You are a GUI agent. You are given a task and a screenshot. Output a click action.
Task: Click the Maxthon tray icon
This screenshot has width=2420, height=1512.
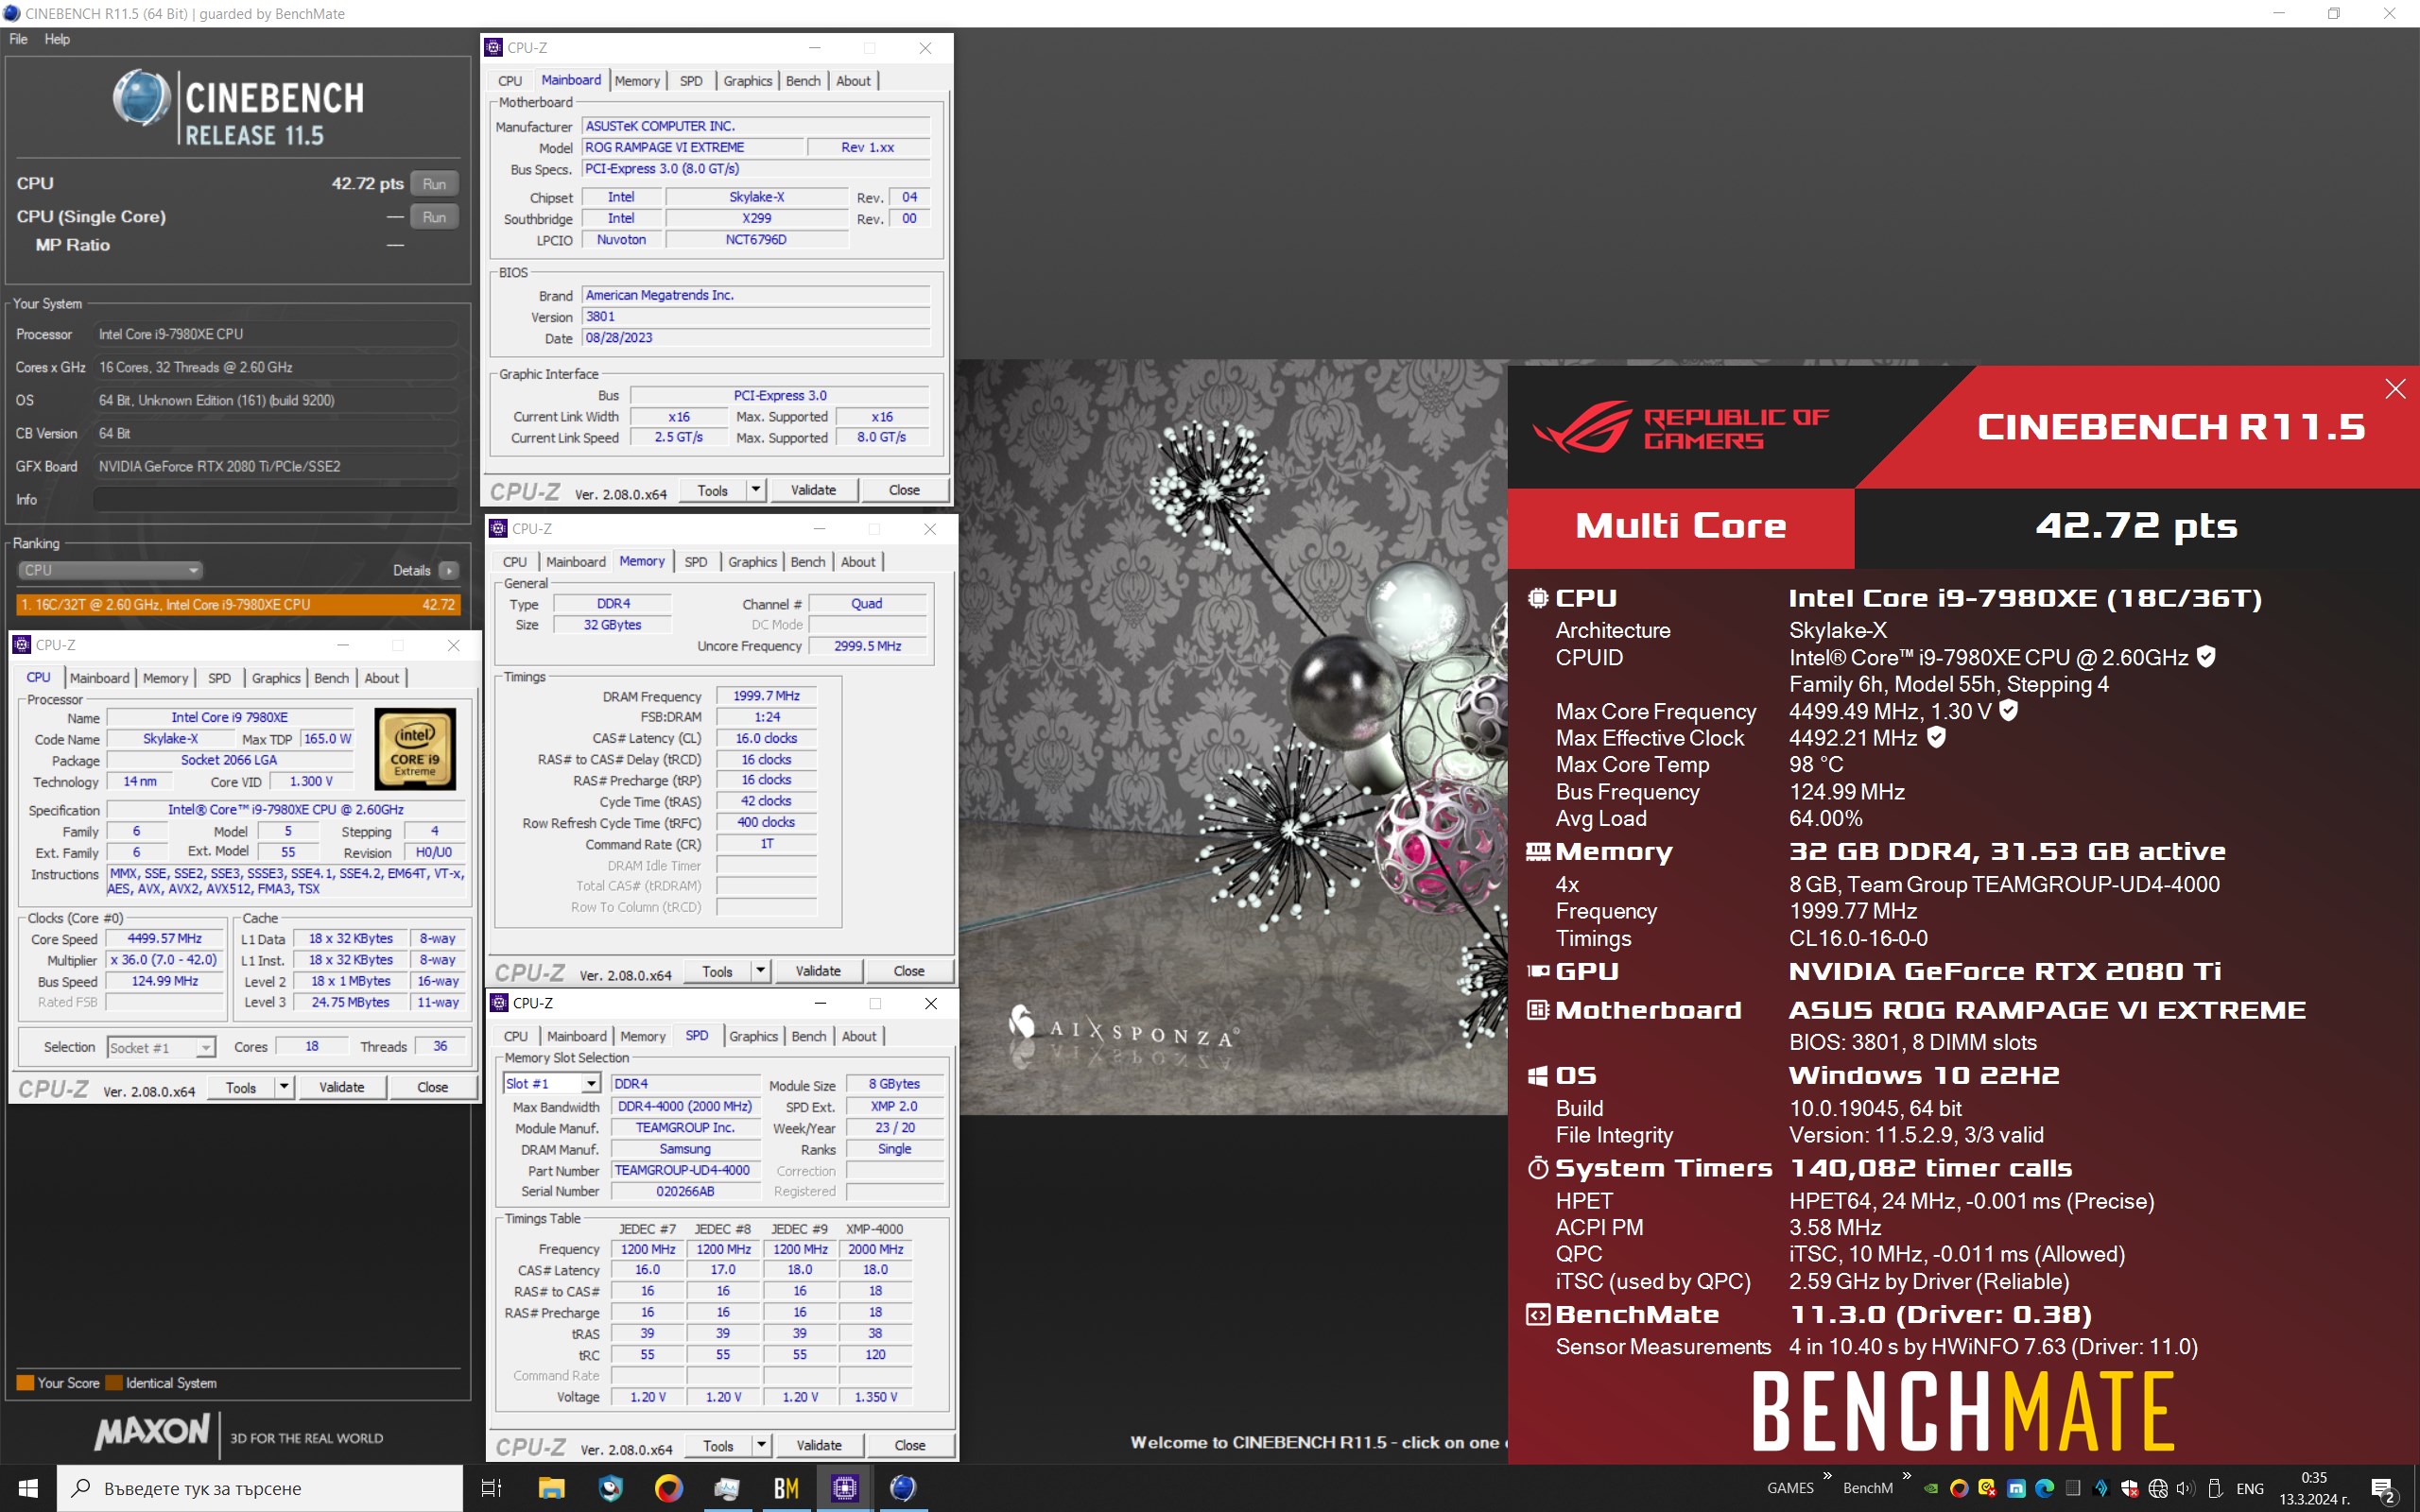(x=2016, y=1488)
